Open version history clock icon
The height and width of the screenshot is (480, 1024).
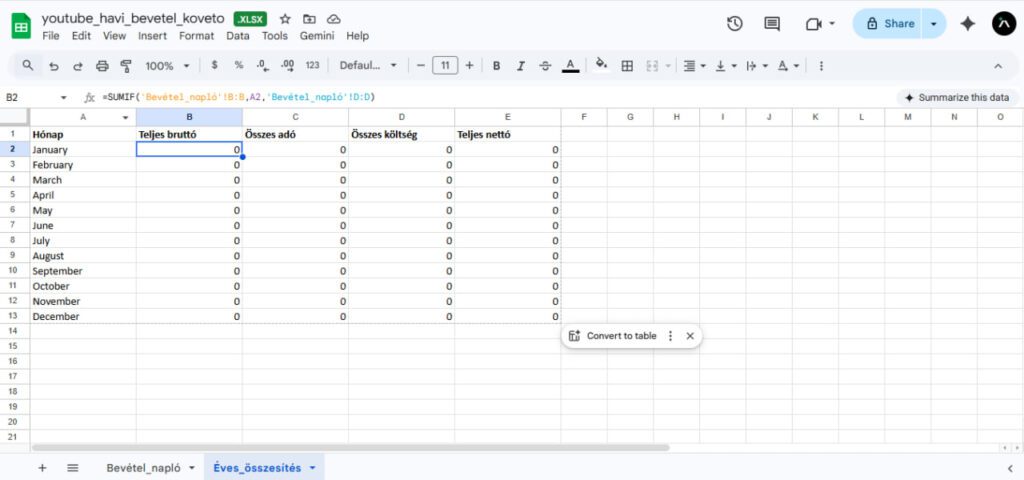pos(735,24)
